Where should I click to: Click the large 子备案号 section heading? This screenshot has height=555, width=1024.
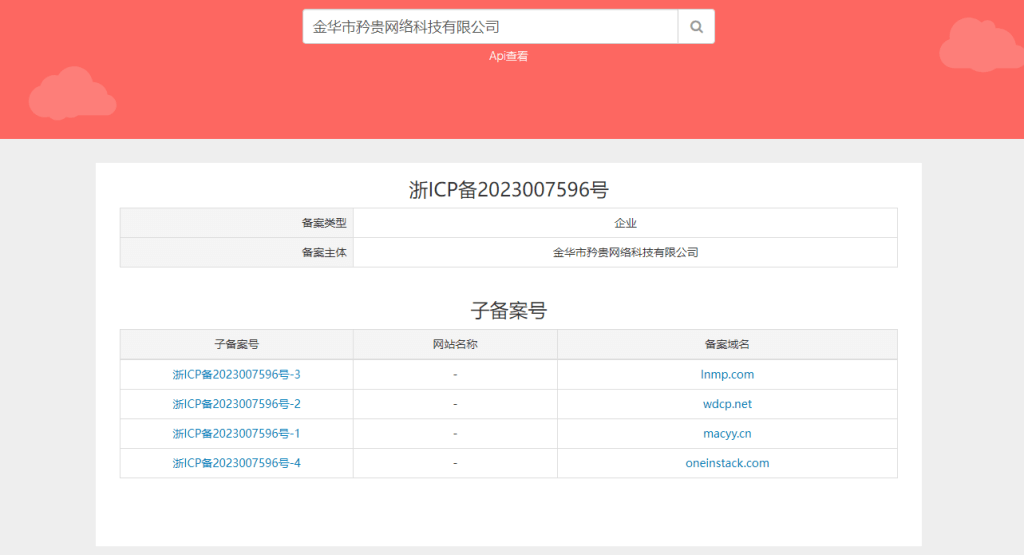(x=508, y=310)
